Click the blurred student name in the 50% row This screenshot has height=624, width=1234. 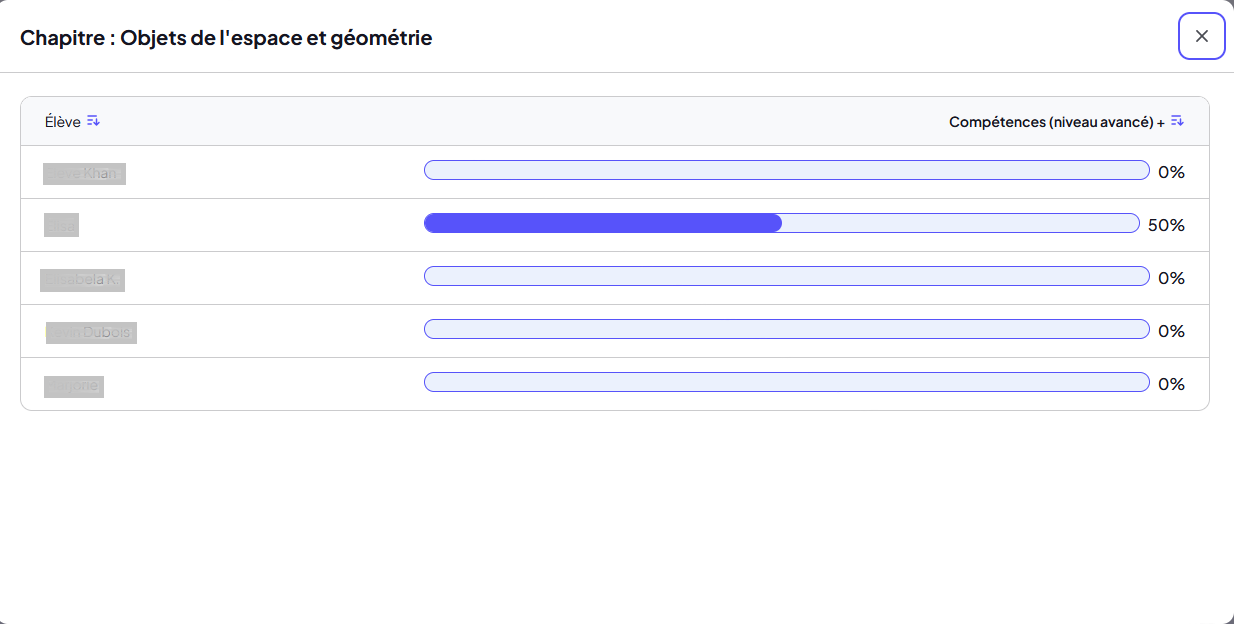pos(61,226)
